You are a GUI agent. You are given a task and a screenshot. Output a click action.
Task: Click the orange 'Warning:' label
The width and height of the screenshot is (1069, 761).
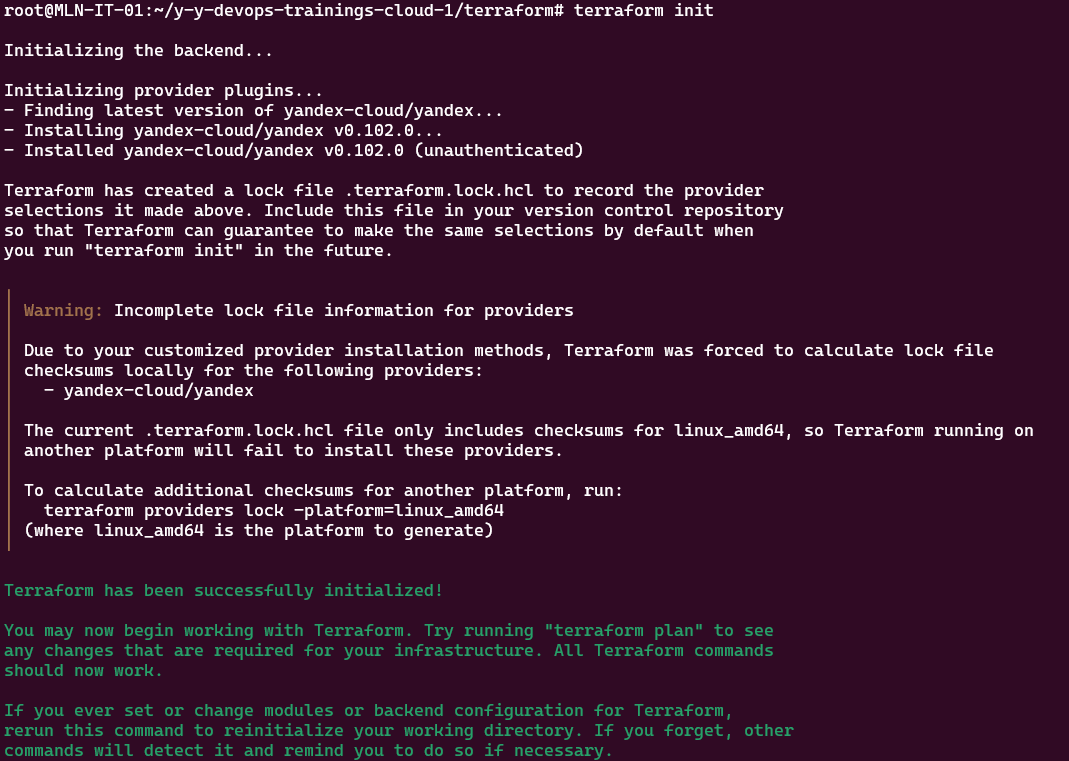pos(63,310)
